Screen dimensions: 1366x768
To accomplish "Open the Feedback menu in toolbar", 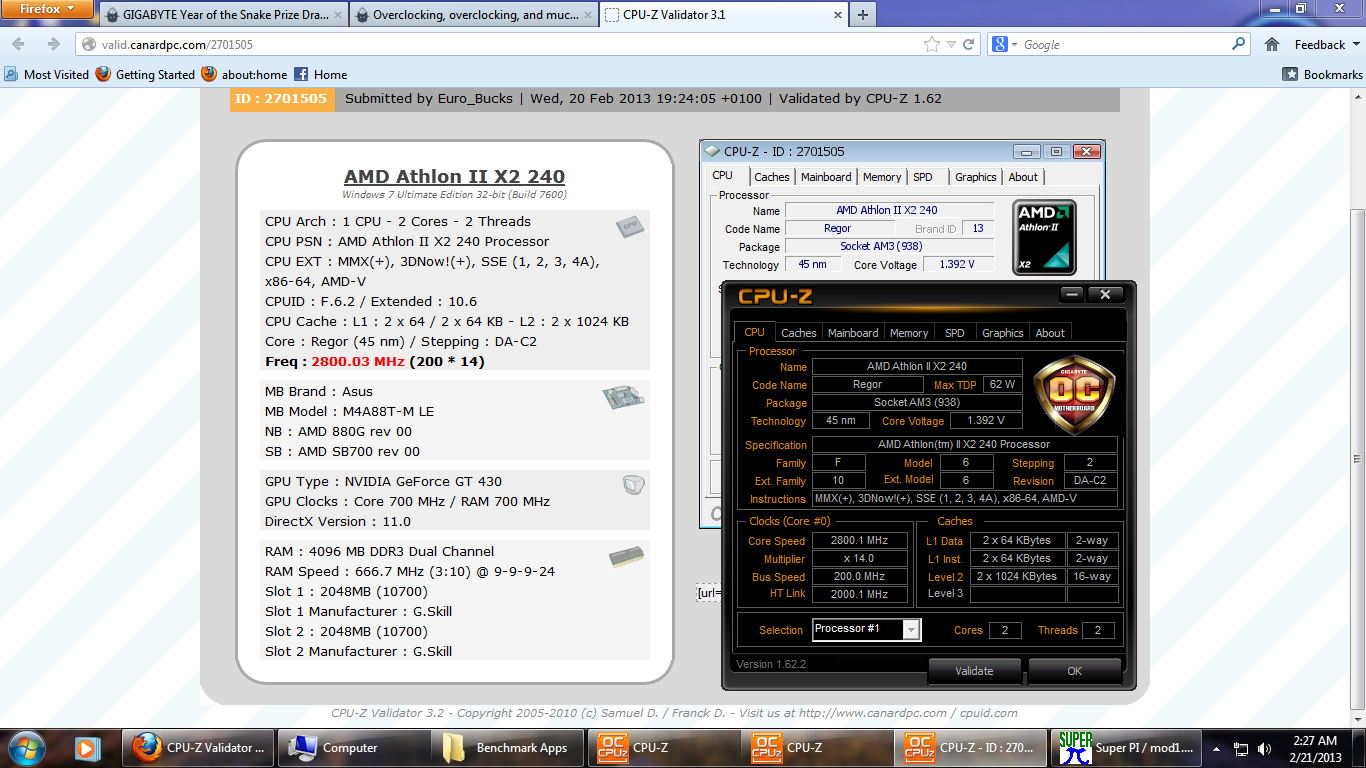I will pos(1324,44).
